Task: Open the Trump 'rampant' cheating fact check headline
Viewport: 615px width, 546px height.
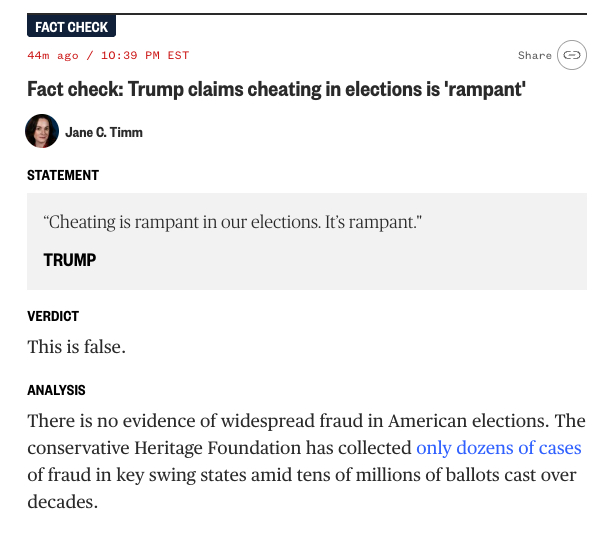Action: coord(277,88)
